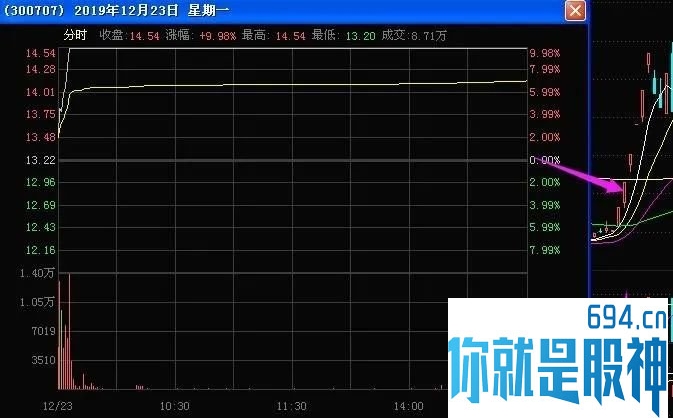Click time axis label 14:00
673x418 pixels.
click(409, 406)
